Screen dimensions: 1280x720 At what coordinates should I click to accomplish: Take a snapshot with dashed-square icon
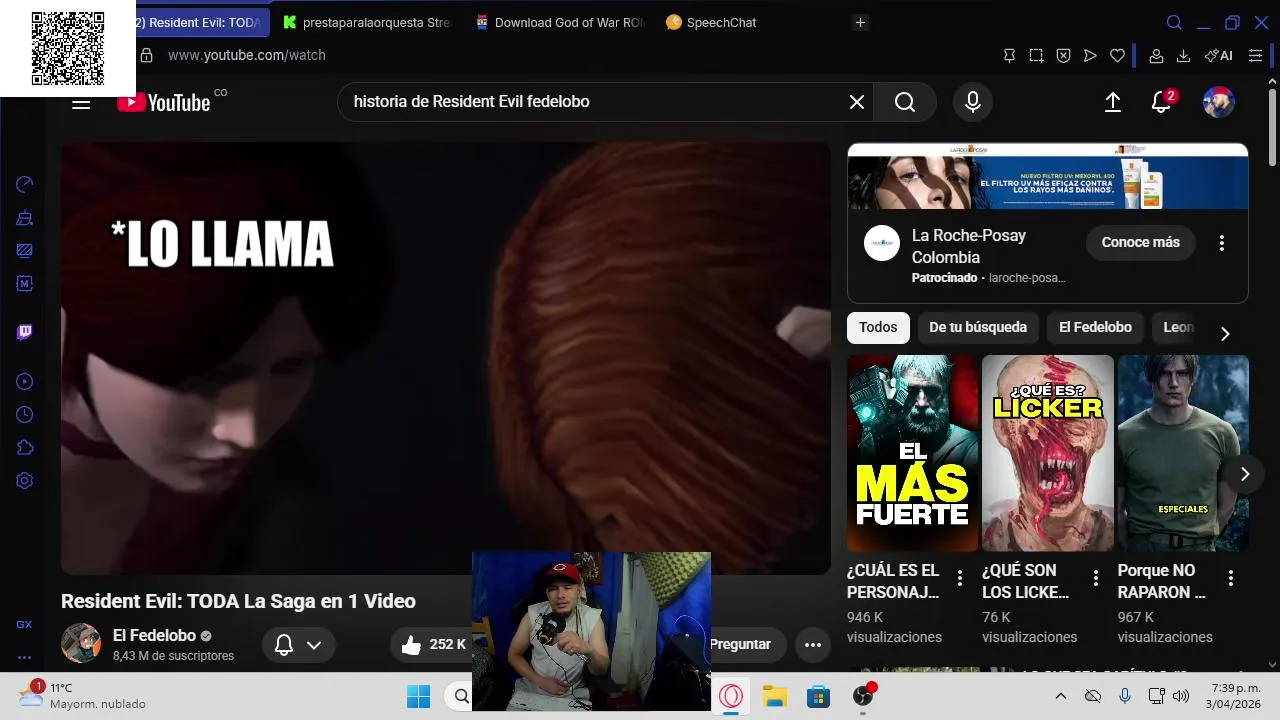pos(1036,55)
